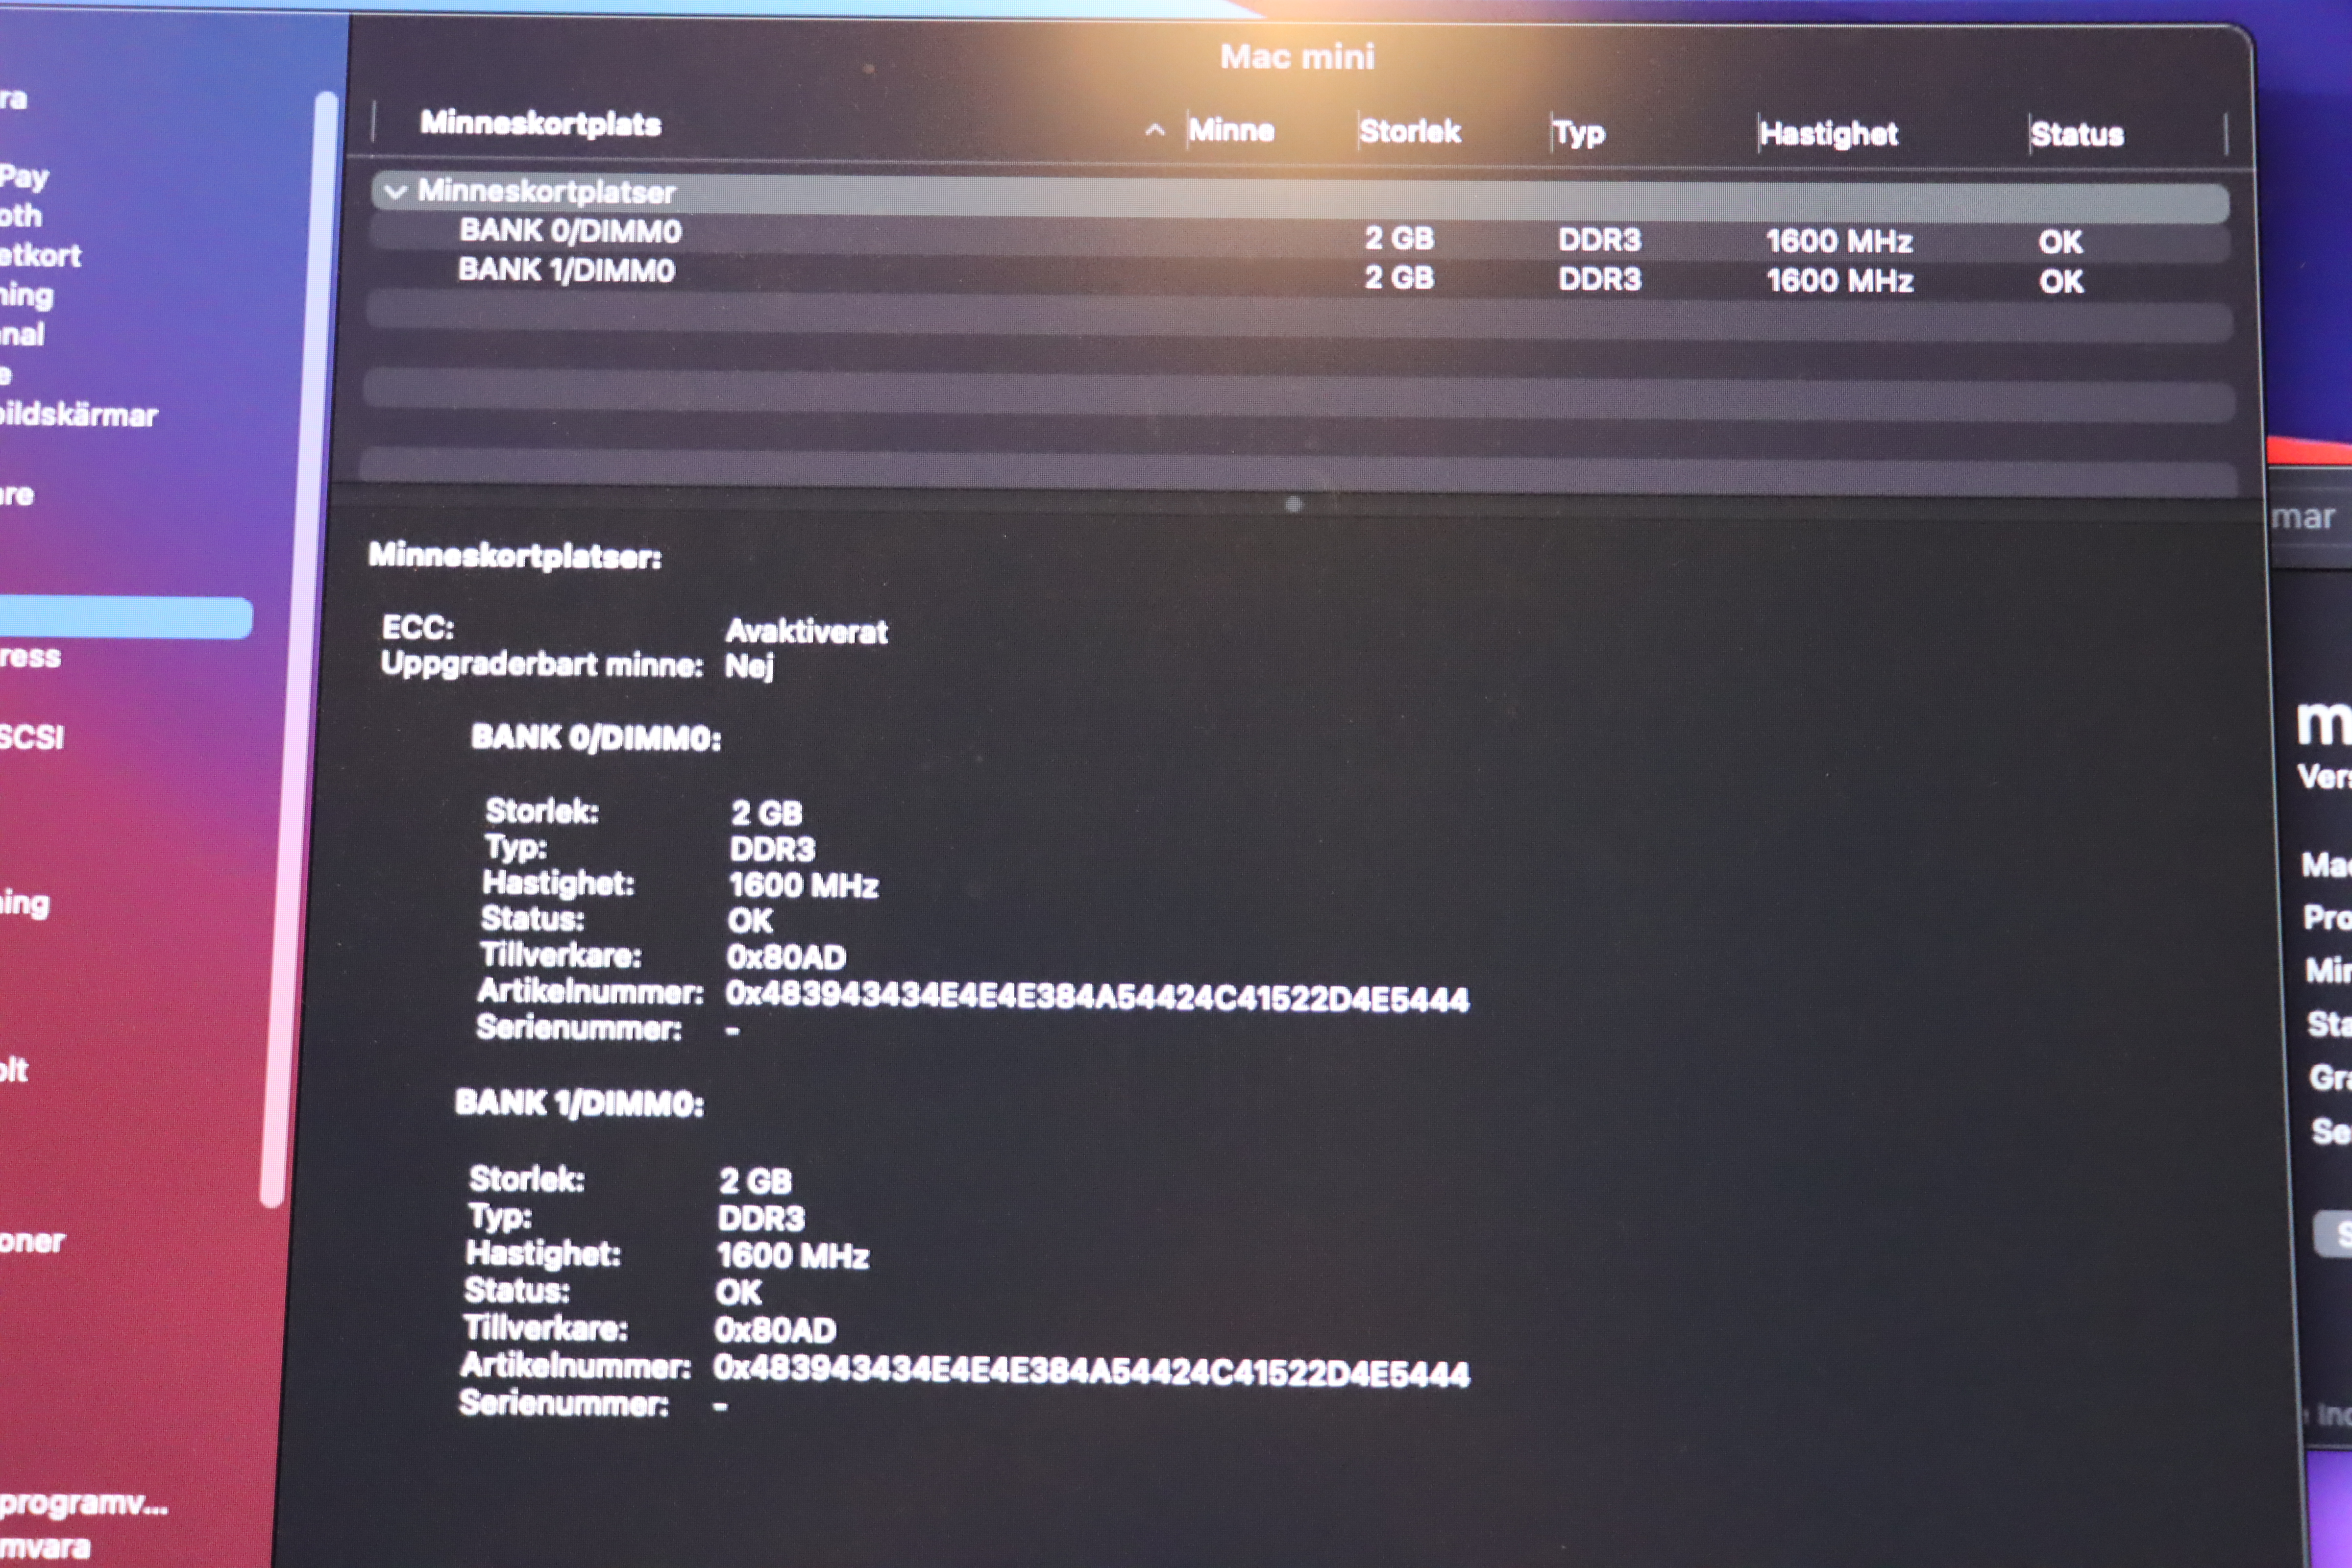Open the sidebar entry ending in 'Pay'
2352x1568 pixels.
pyautogui.click(x=24, y=177)
